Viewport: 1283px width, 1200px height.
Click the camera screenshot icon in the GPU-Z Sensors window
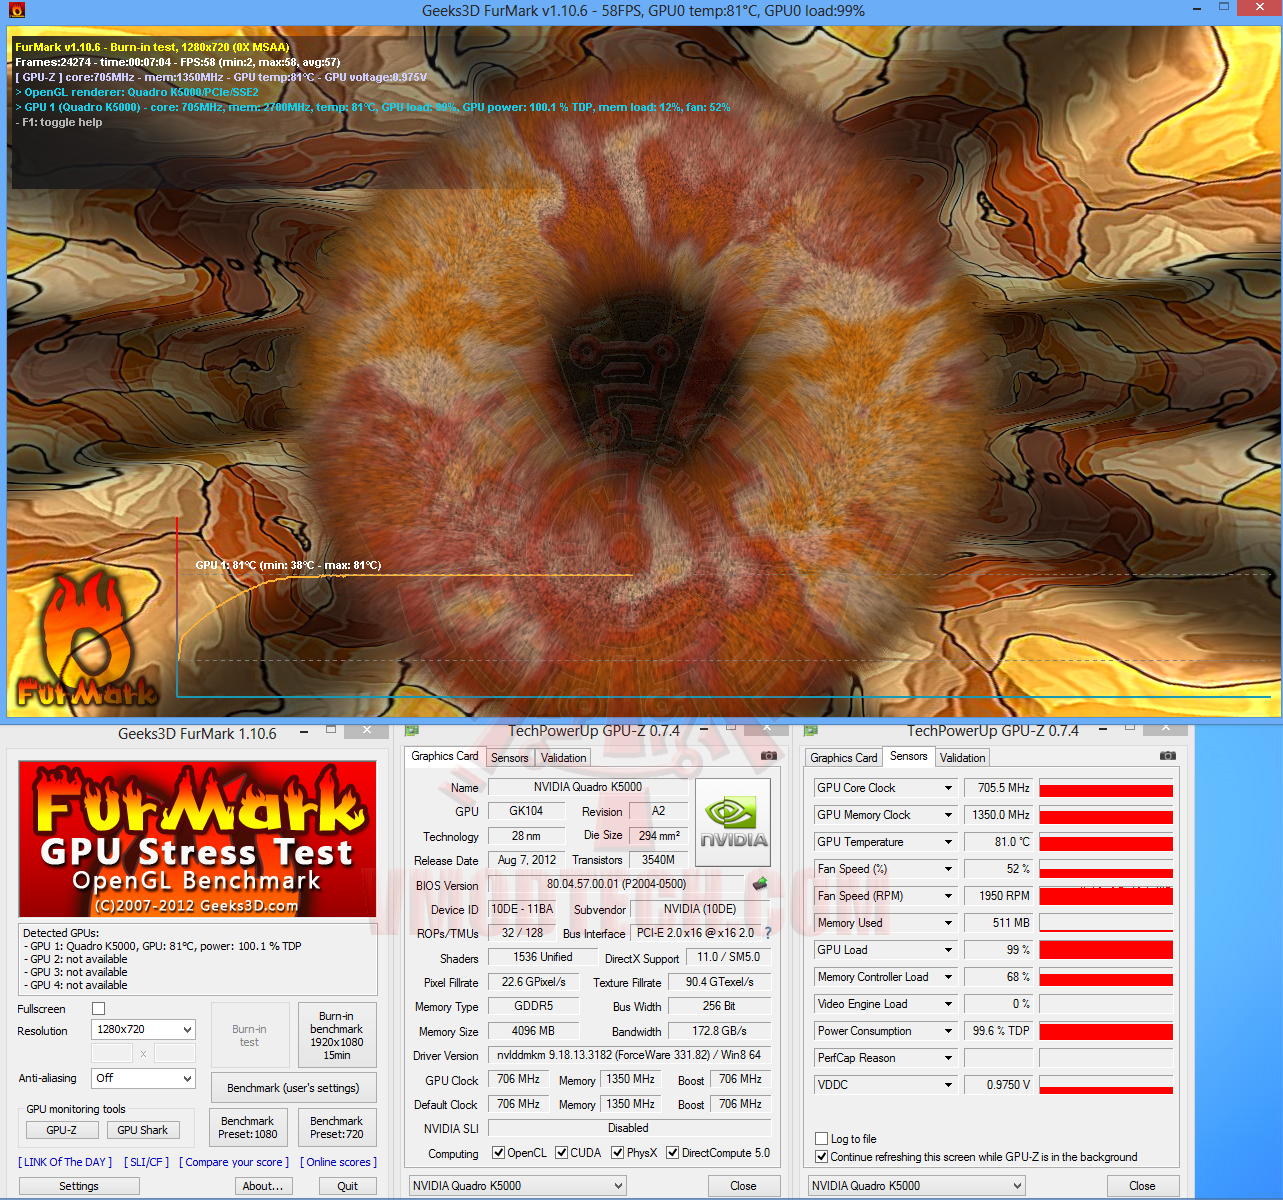coord(1167,756)
